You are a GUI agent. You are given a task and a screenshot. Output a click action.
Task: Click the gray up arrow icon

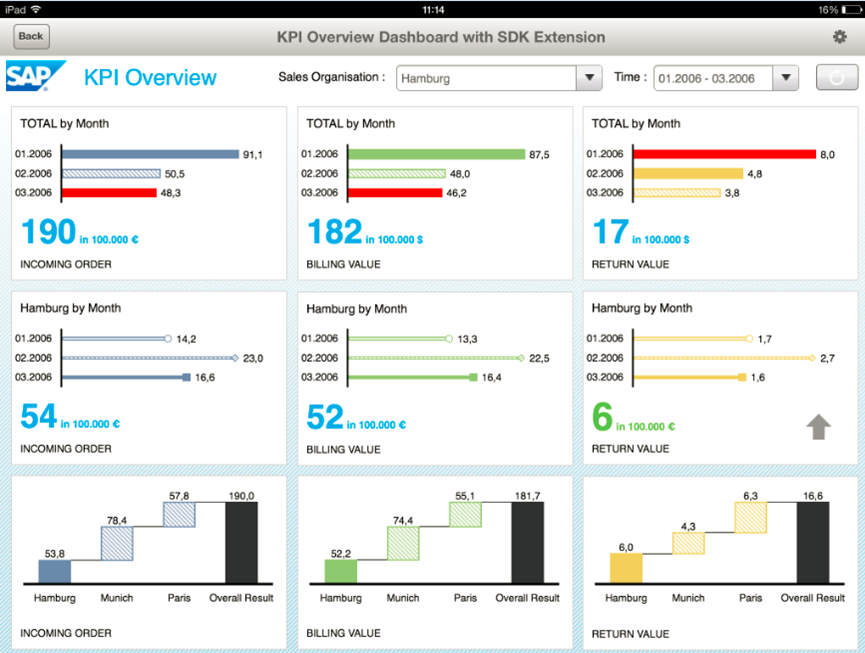point(819,427)
